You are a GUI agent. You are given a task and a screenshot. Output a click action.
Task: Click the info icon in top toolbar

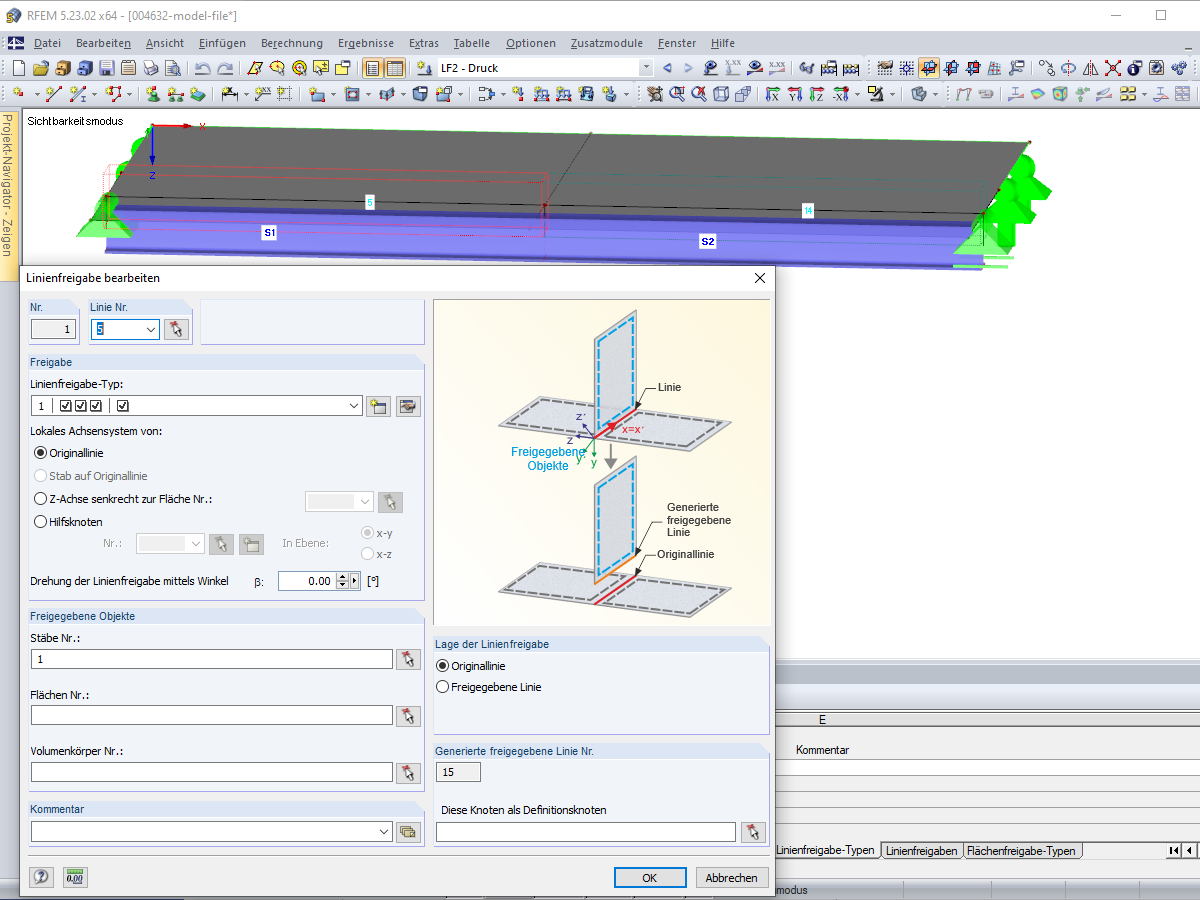[x=1134, y=68]
